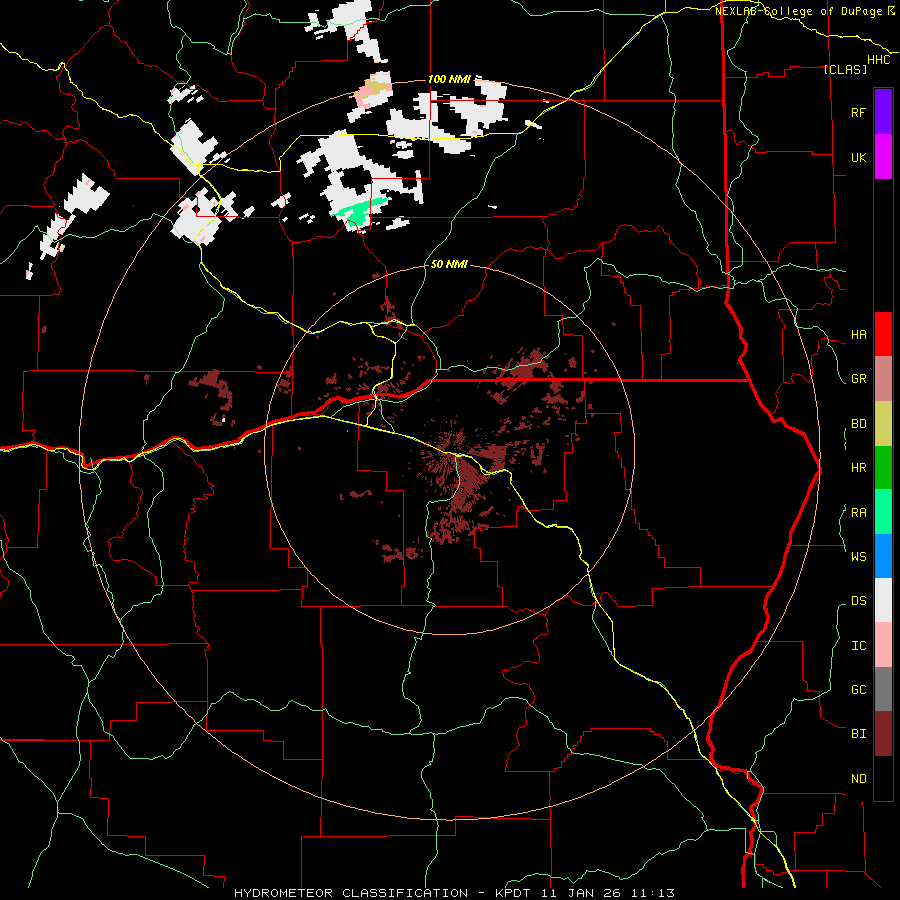Click the 50 NMI range ring label
The height and width of the screenshot is (900, 900).
[x=449, y=264]
